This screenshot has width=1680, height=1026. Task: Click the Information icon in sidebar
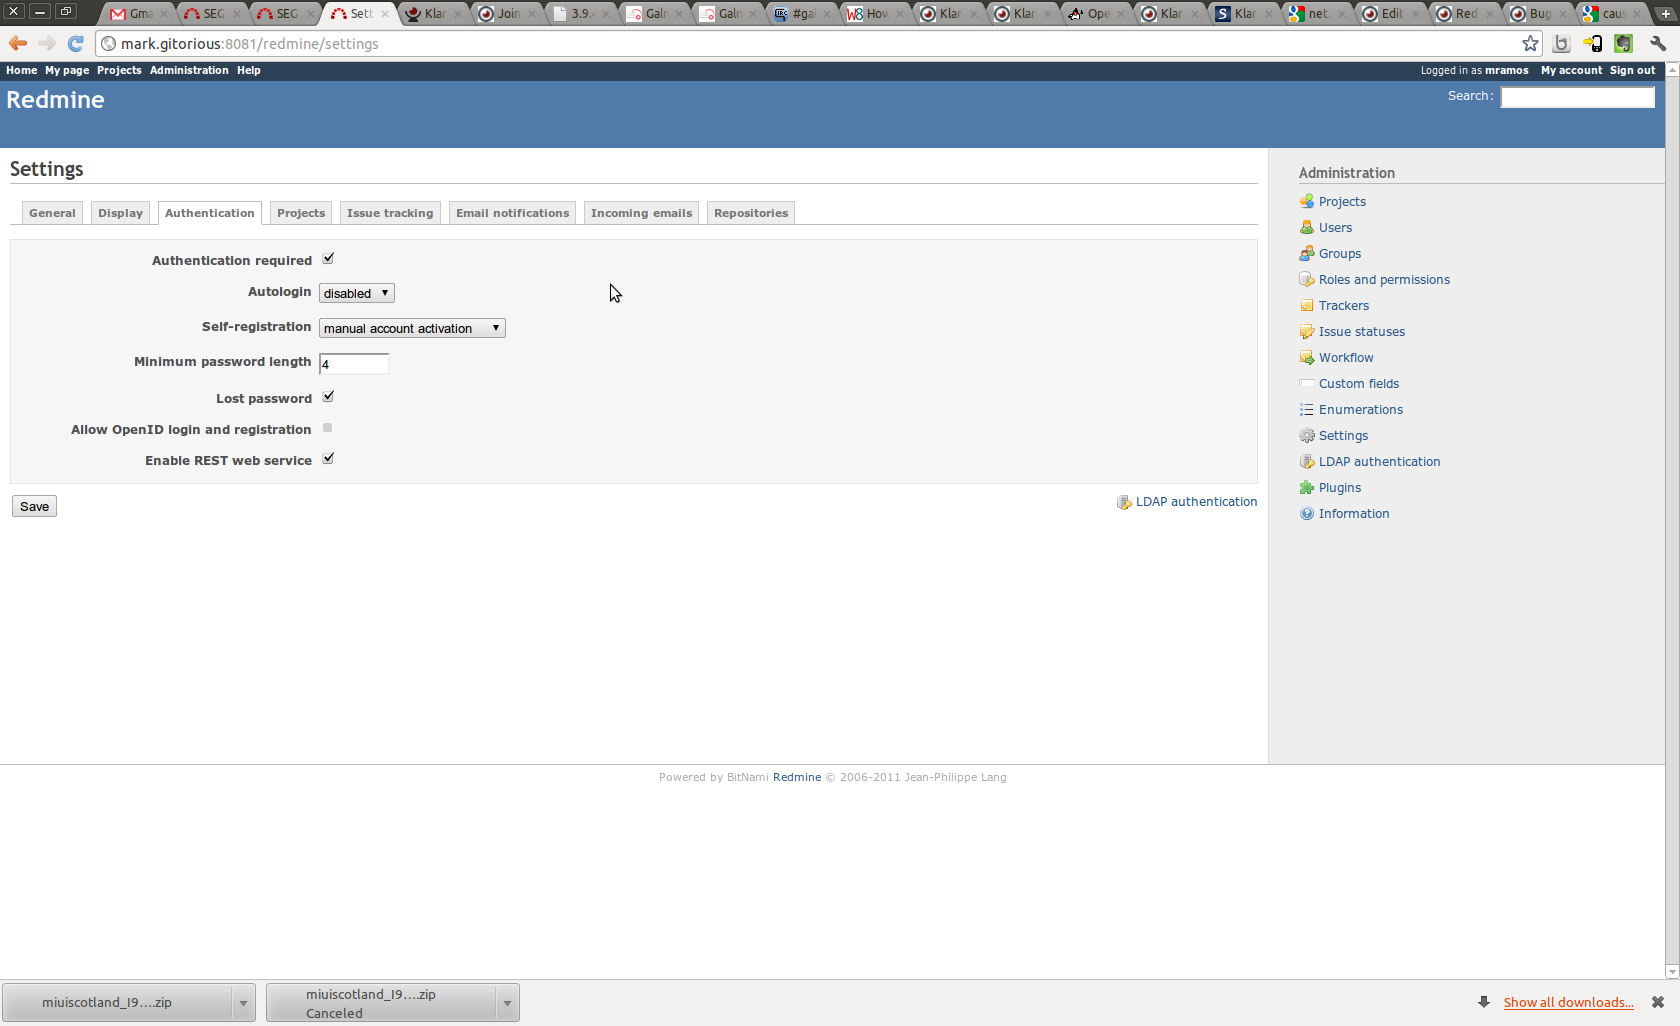point(1306,513)
